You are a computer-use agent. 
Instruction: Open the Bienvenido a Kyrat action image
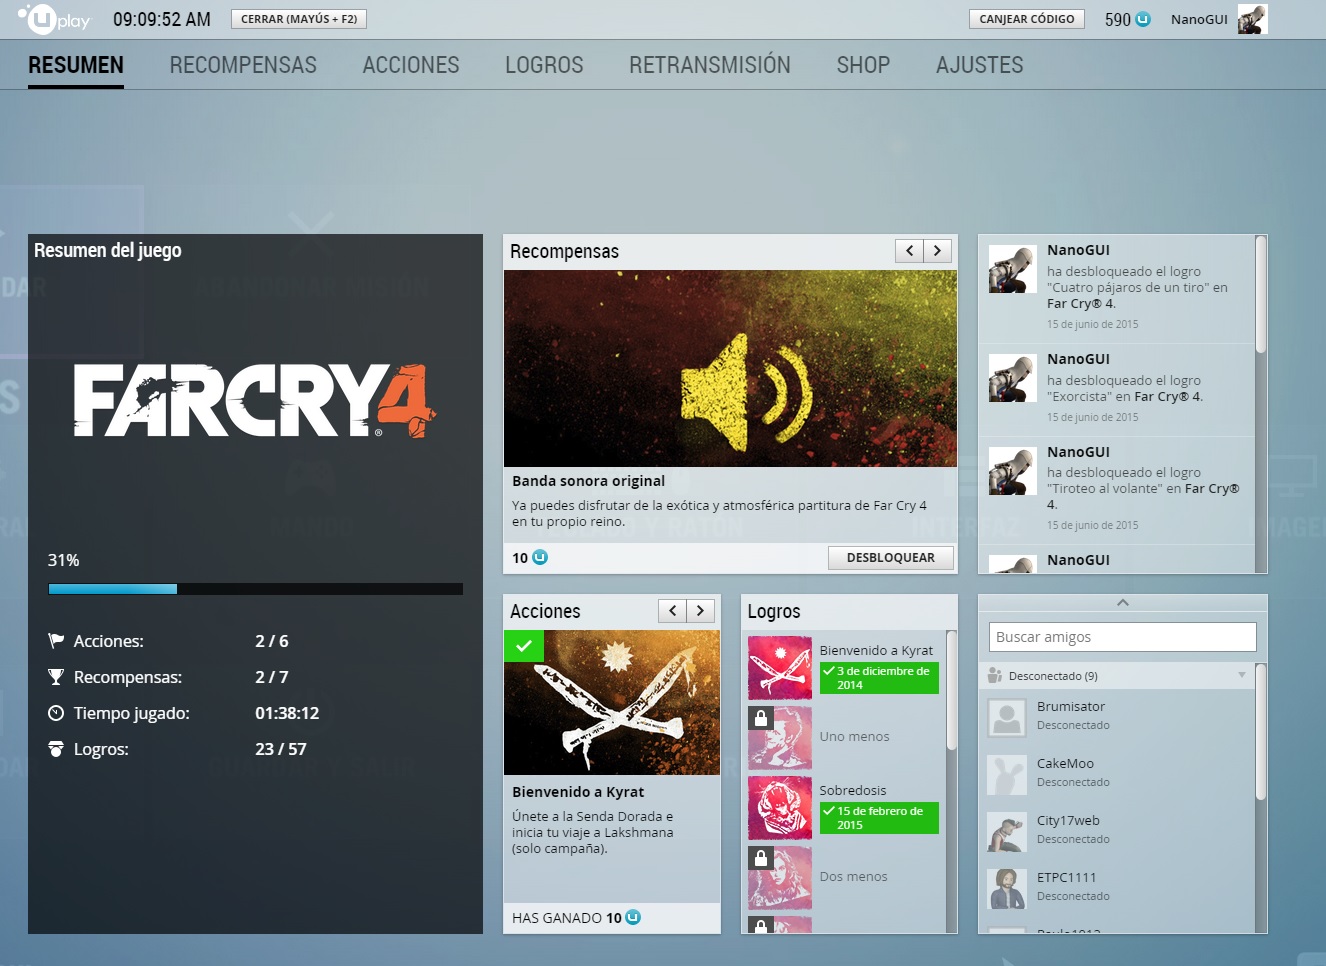(x=612, y=702)
